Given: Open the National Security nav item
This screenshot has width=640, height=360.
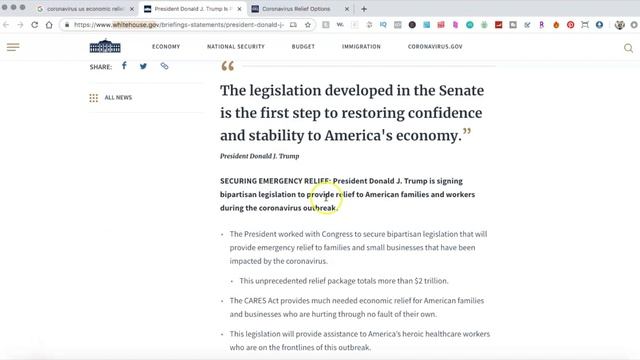Looking at the screenshot, I should [x=236, y=47].
